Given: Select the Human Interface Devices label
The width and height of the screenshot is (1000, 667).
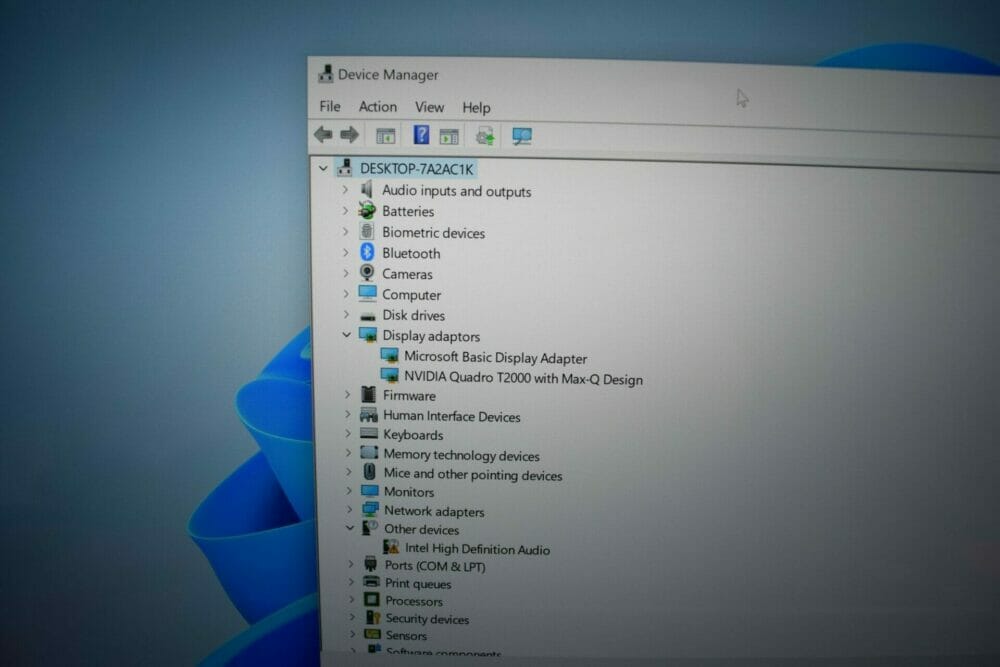Looking at the screenshot, I should point(452,416).
